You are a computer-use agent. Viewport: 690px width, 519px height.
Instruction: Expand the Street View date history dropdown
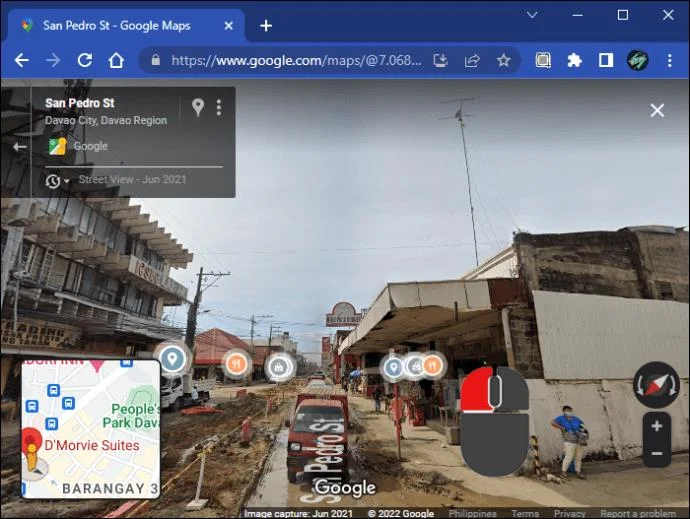pyautogui.click(x=57, y=180)
